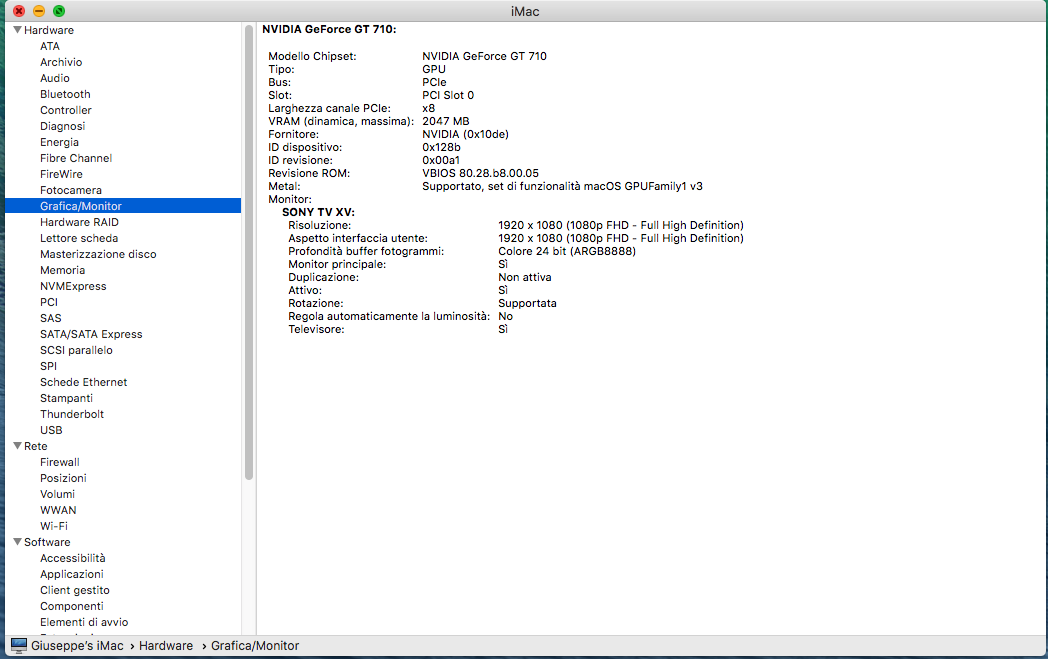Select Memoria in the sidebar
1048x659 pixels.
pyautogui.click(x=62, y=270)
